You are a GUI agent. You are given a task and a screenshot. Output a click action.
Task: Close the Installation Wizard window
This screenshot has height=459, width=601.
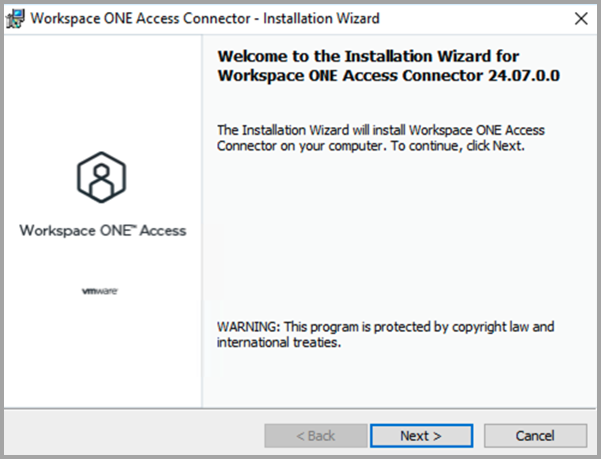tap(581, 18)
